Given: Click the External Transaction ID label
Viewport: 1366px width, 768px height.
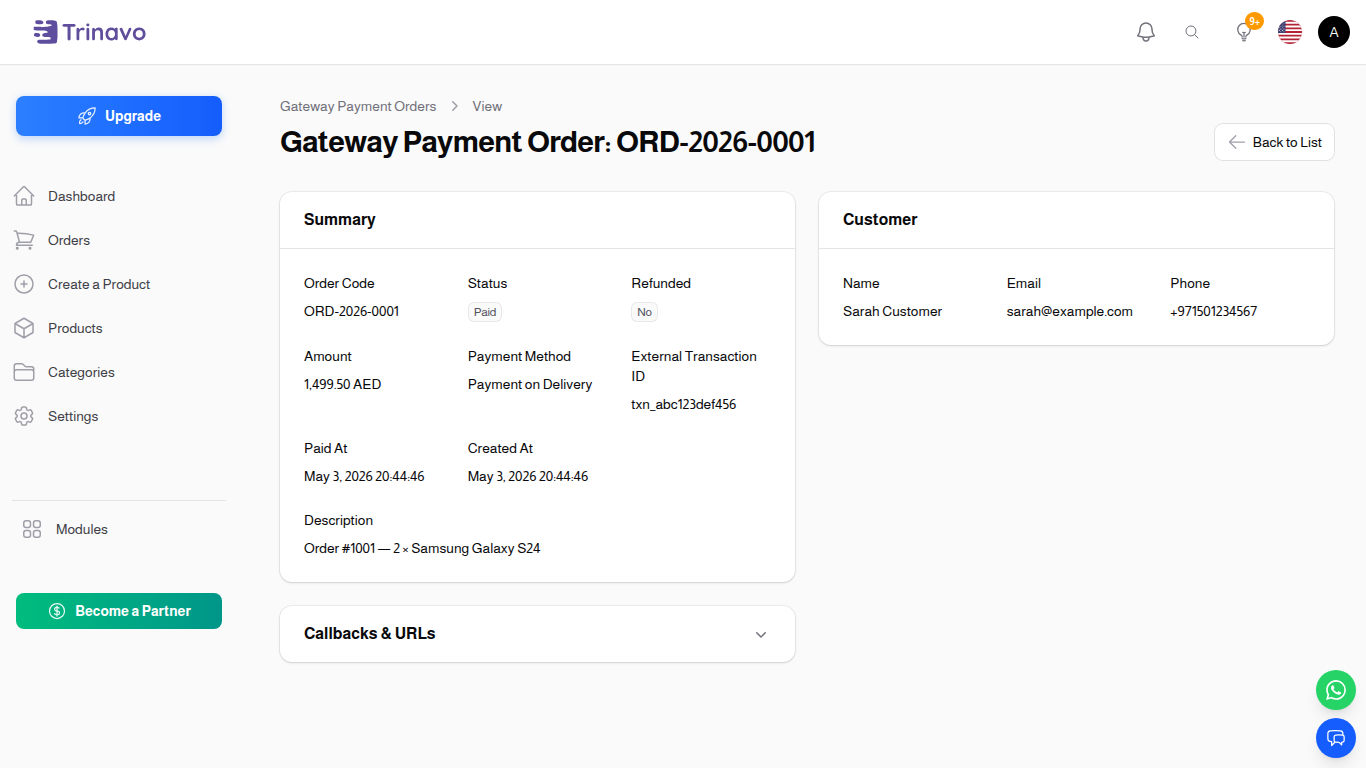Looking at the screenshot, I should (694, 366).
